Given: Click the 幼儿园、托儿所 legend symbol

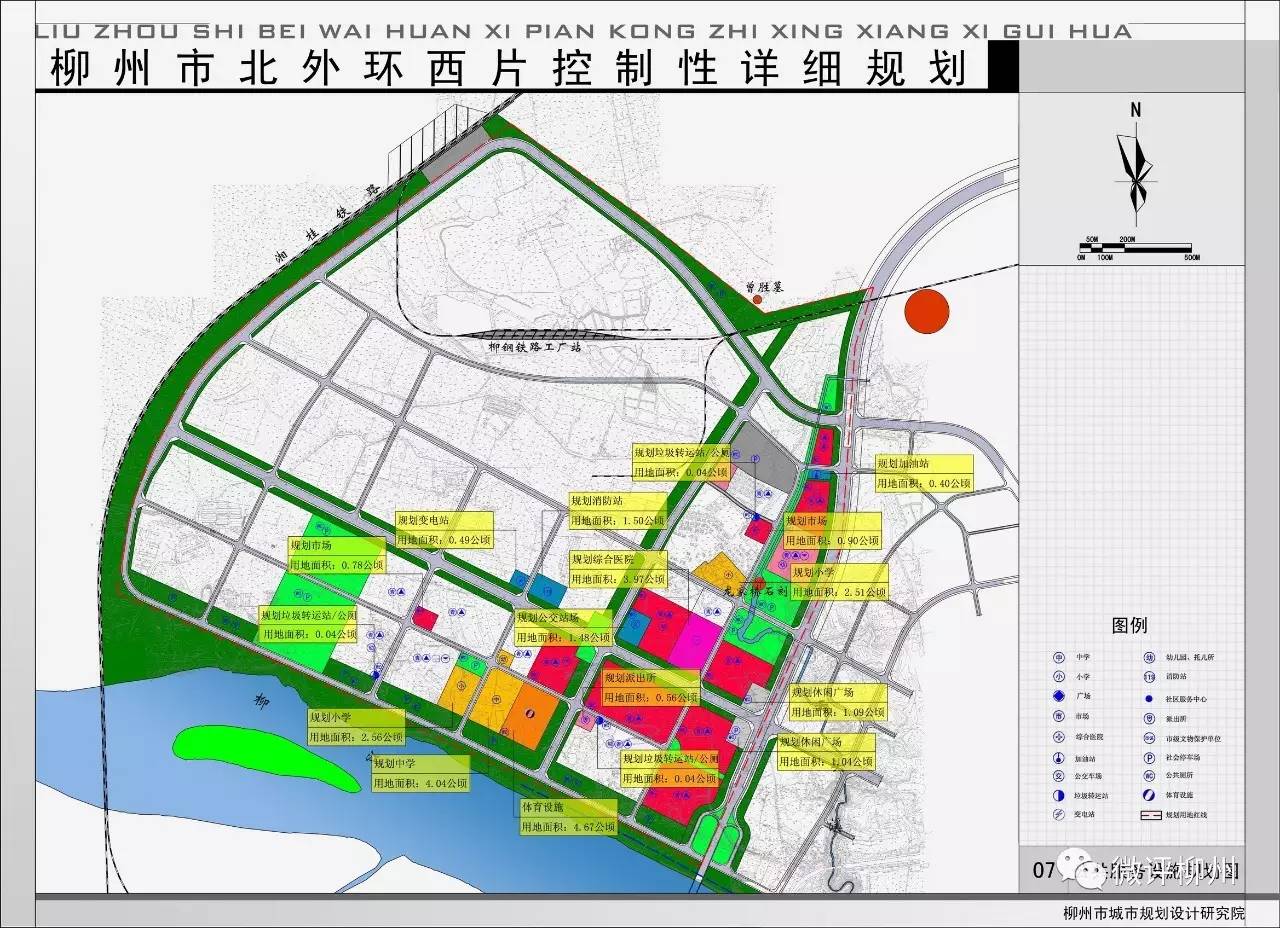Looking at the screenshot, I should tap(1150, 658).
